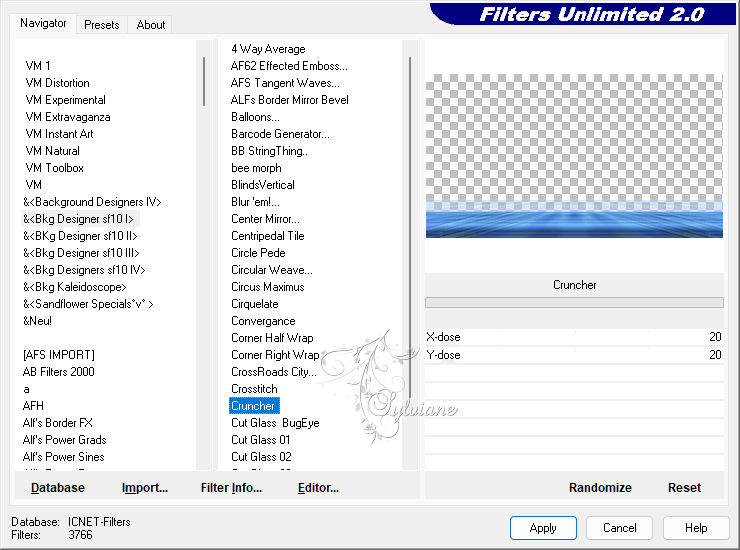Select &<Bkg Designer sf10 III> category

(x=81, y=253)
